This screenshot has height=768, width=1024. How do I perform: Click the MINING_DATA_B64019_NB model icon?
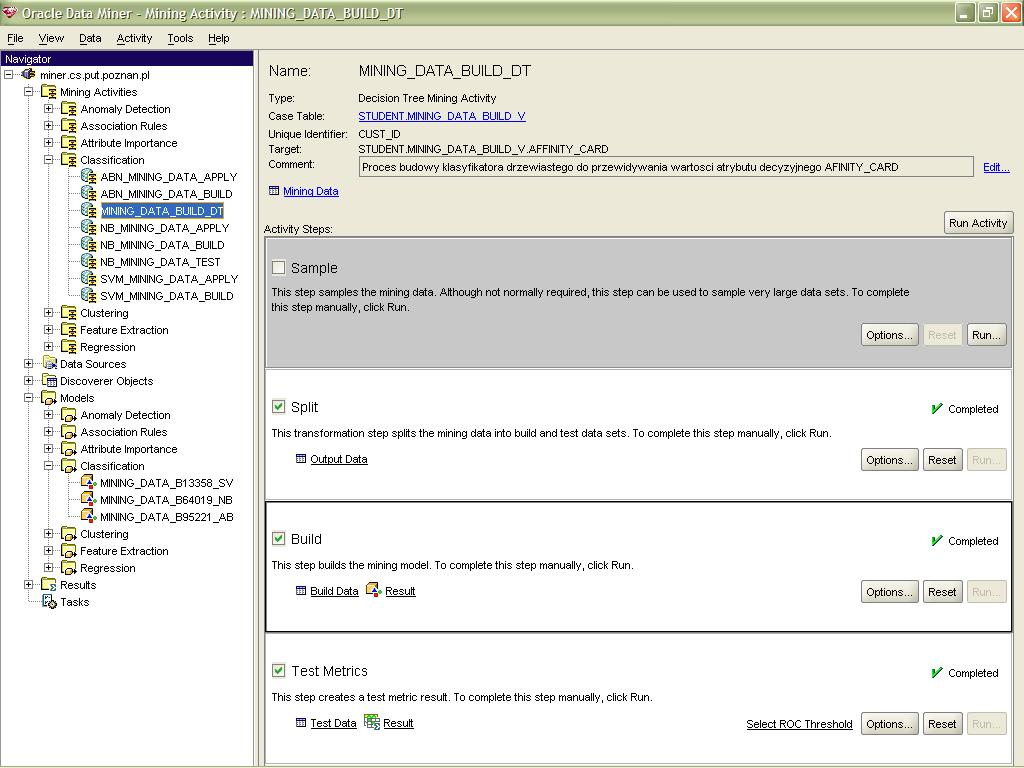[x=89, y=500]
